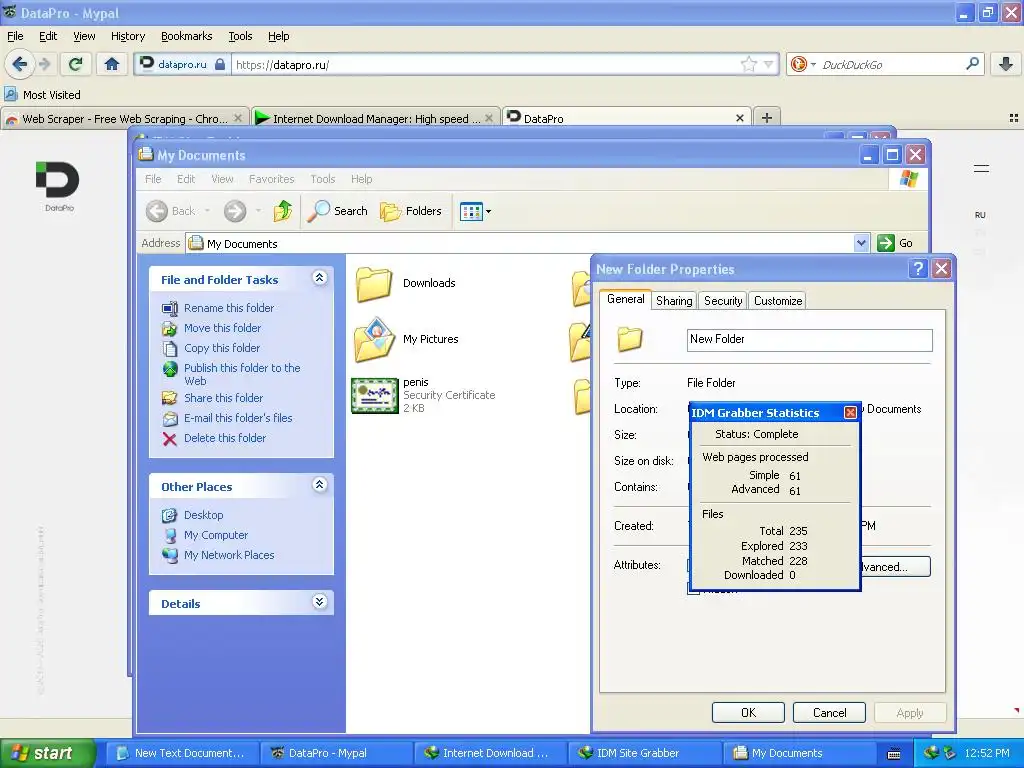1024x768 pixels.
Task: Click Move this folder
Action: 222,328
